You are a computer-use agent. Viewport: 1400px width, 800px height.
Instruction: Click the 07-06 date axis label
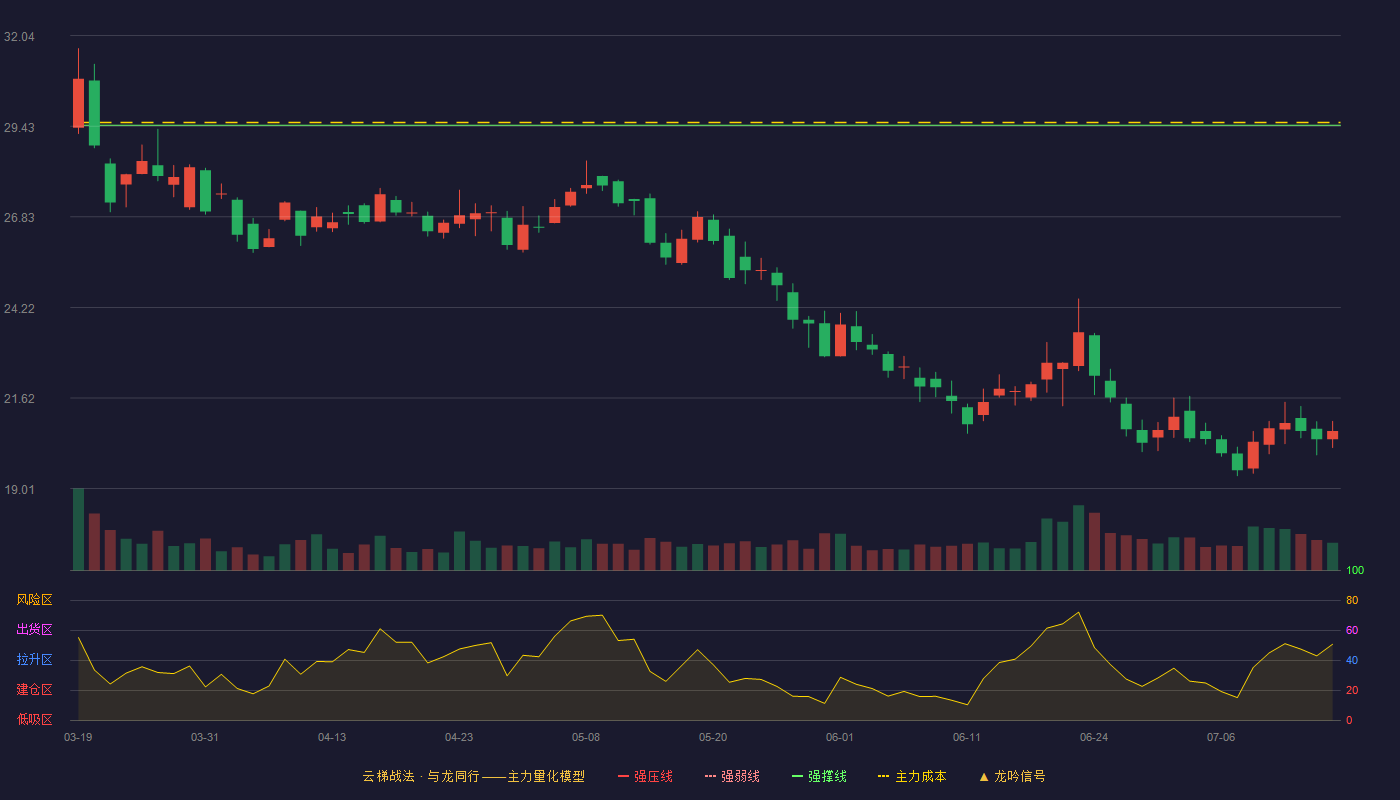1221,737
